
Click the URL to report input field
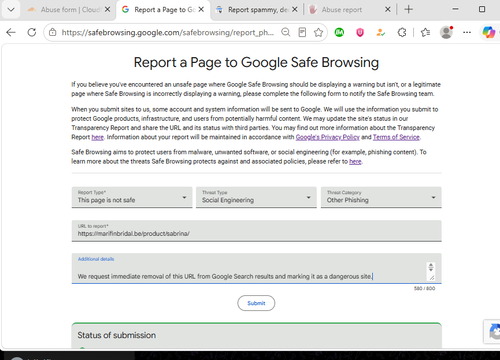[x=256, y=231]
